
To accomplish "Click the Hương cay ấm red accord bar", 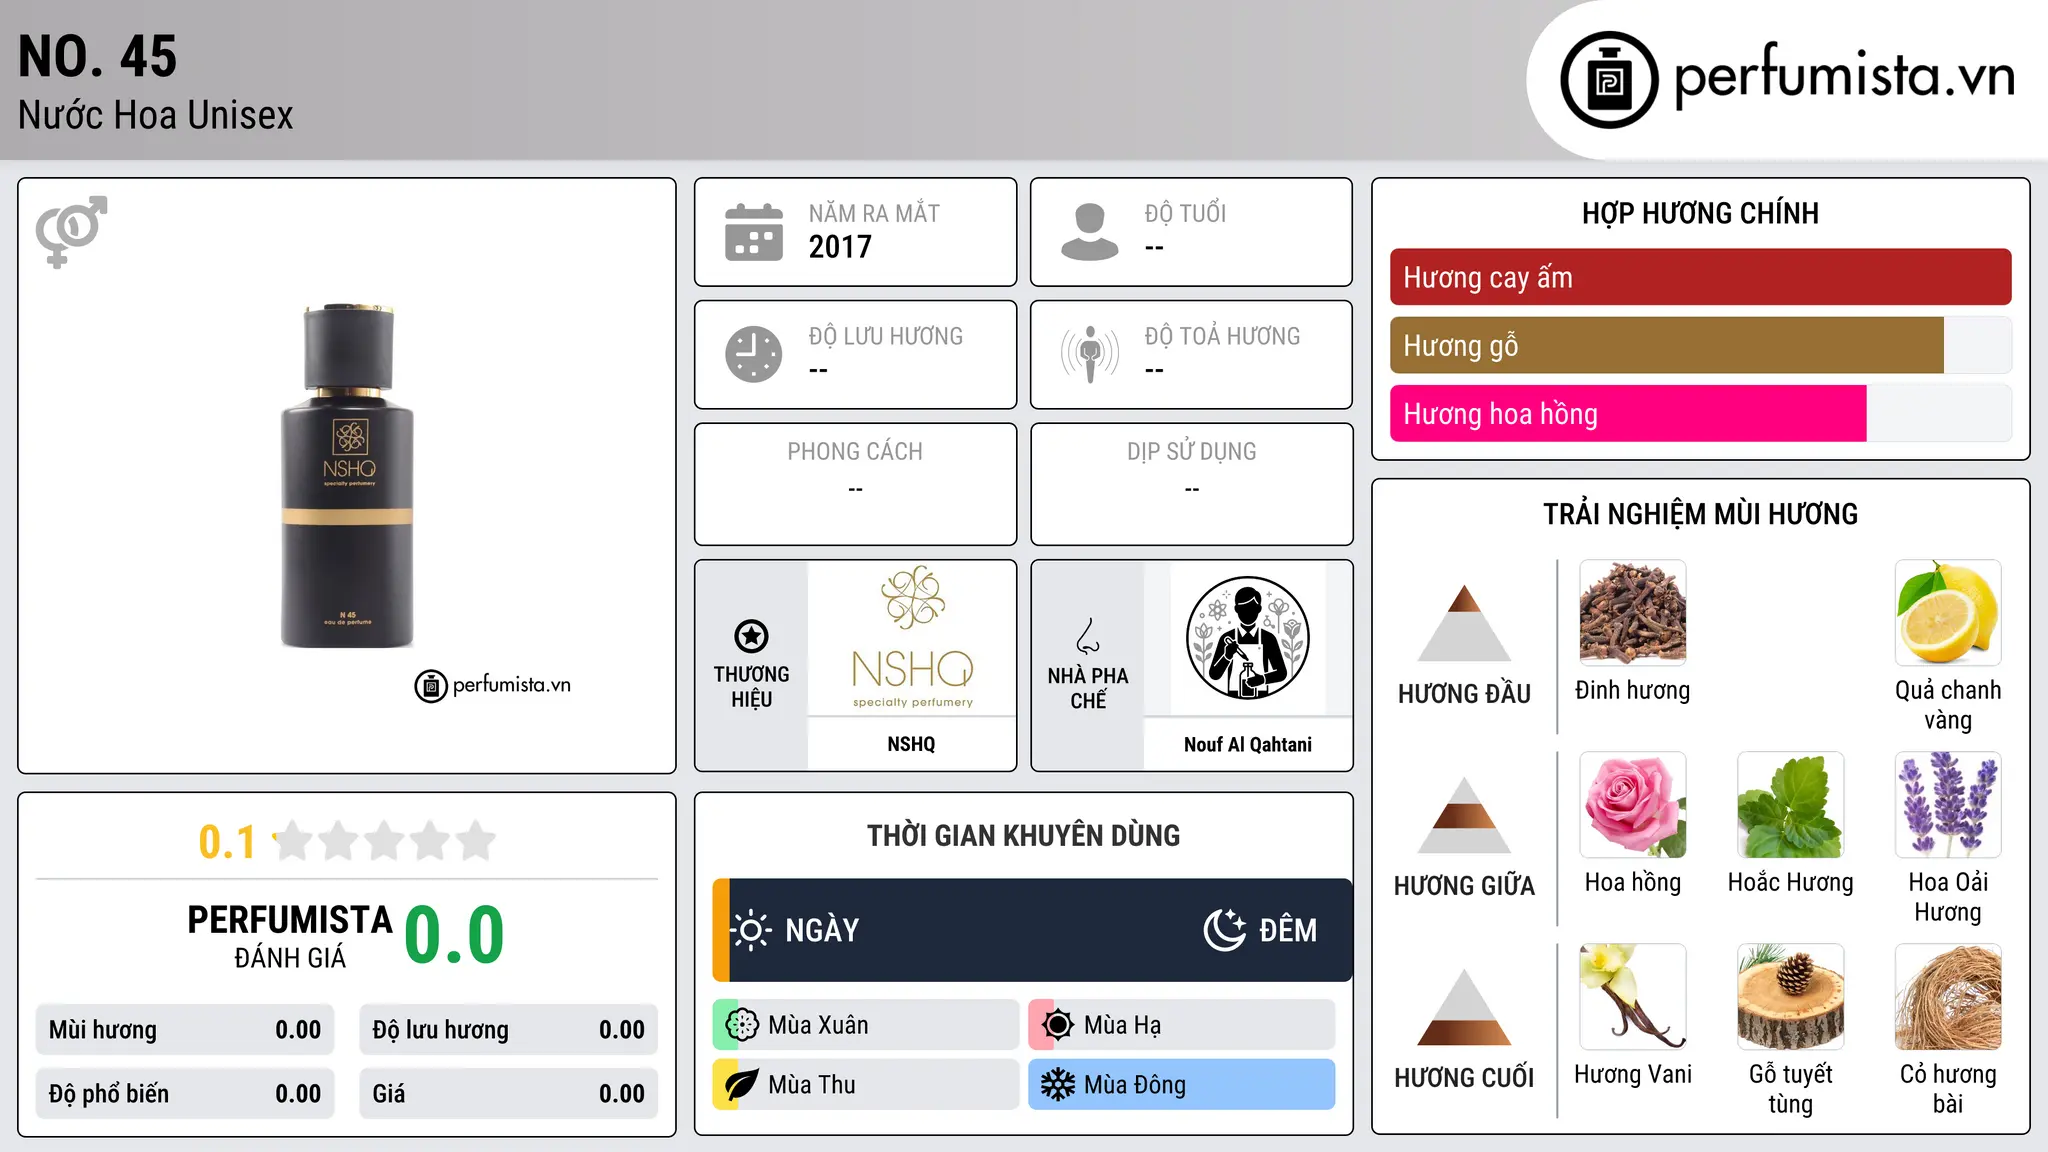I will 1700,277.
